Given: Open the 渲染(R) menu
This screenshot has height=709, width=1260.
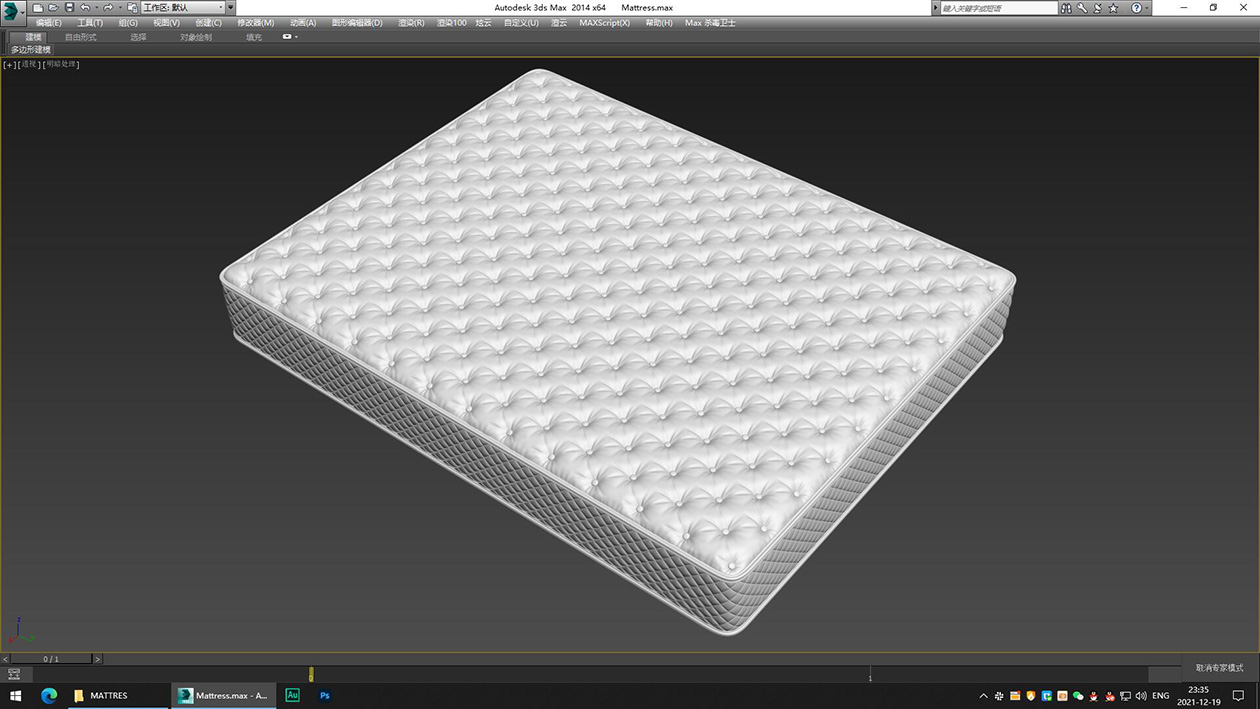Looking at the screenshot, I should [x=411, y=22].
